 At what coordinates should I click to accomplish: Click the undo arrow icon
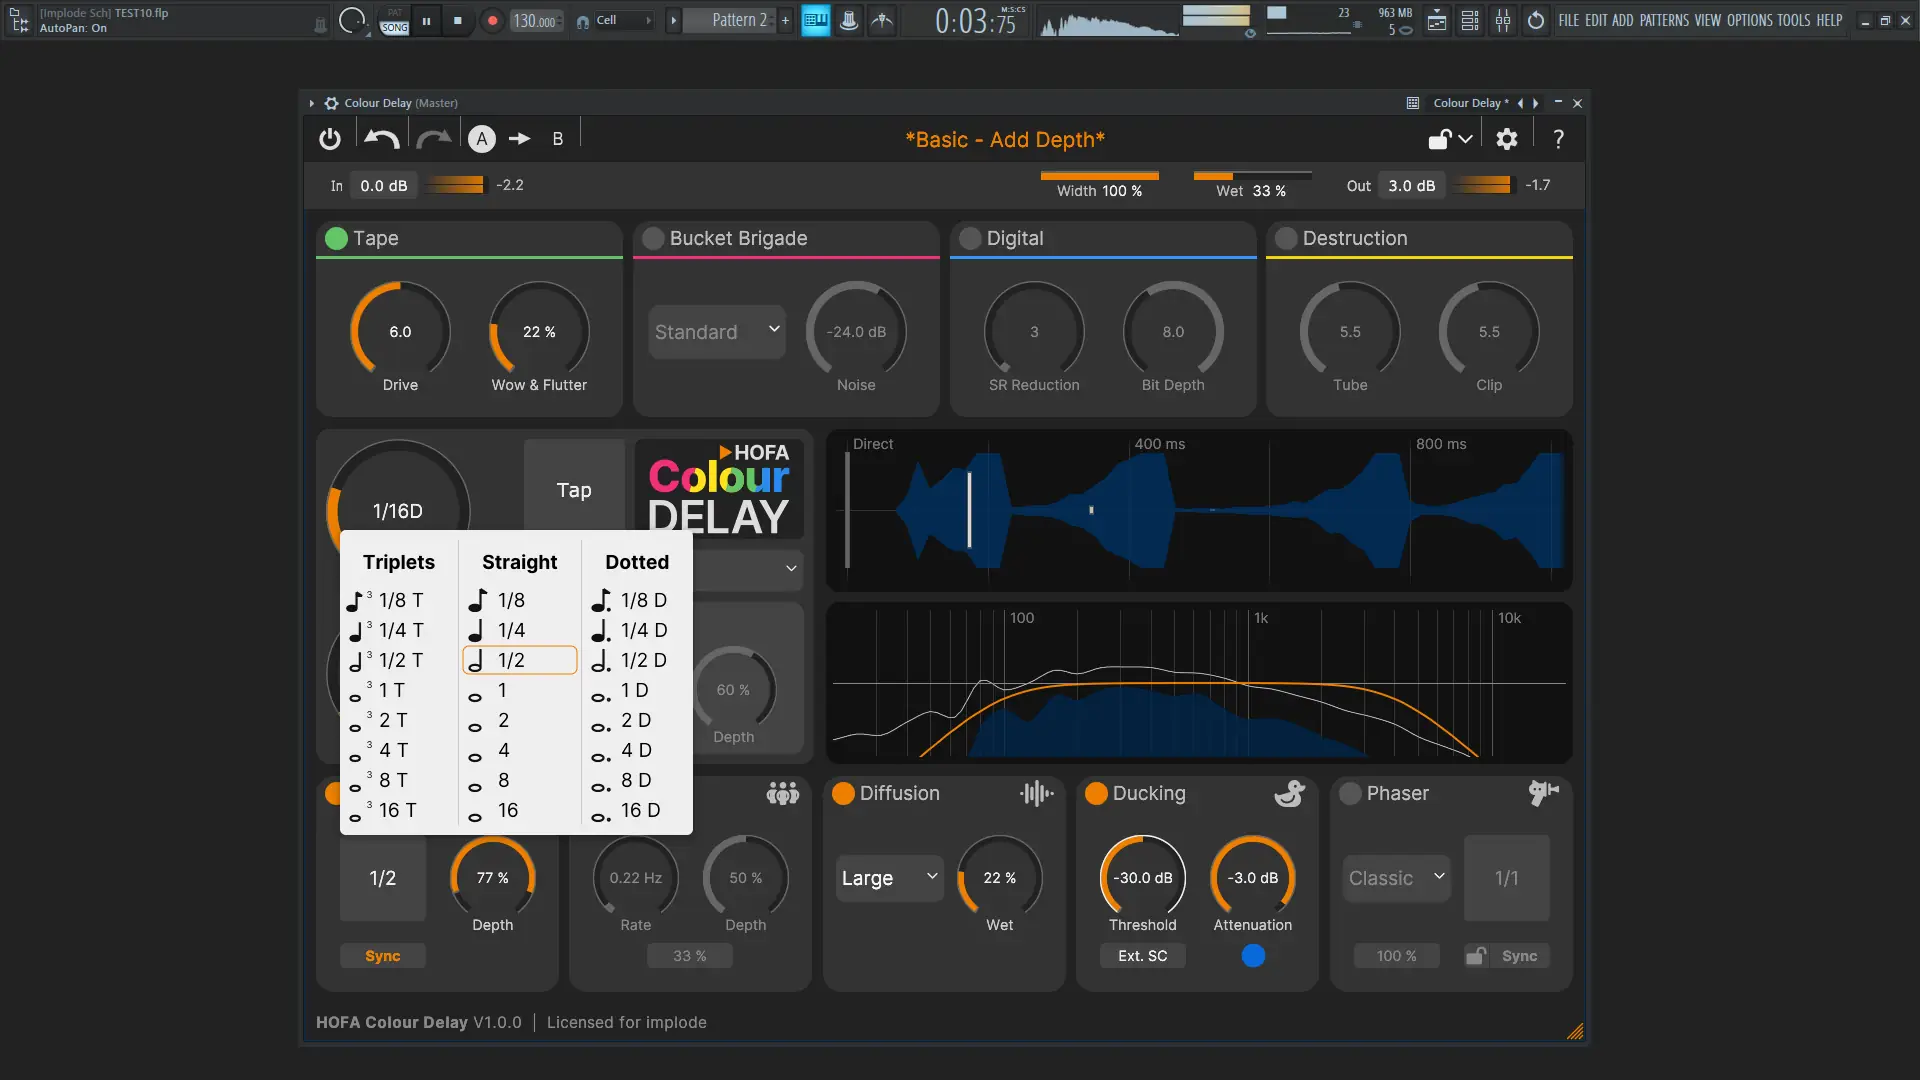coord(381,139)
